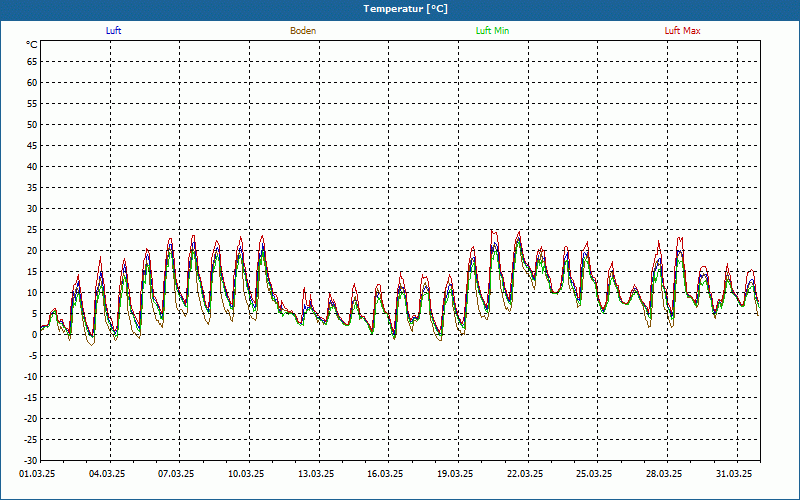Click the y-axis value 55

point(32,104)
